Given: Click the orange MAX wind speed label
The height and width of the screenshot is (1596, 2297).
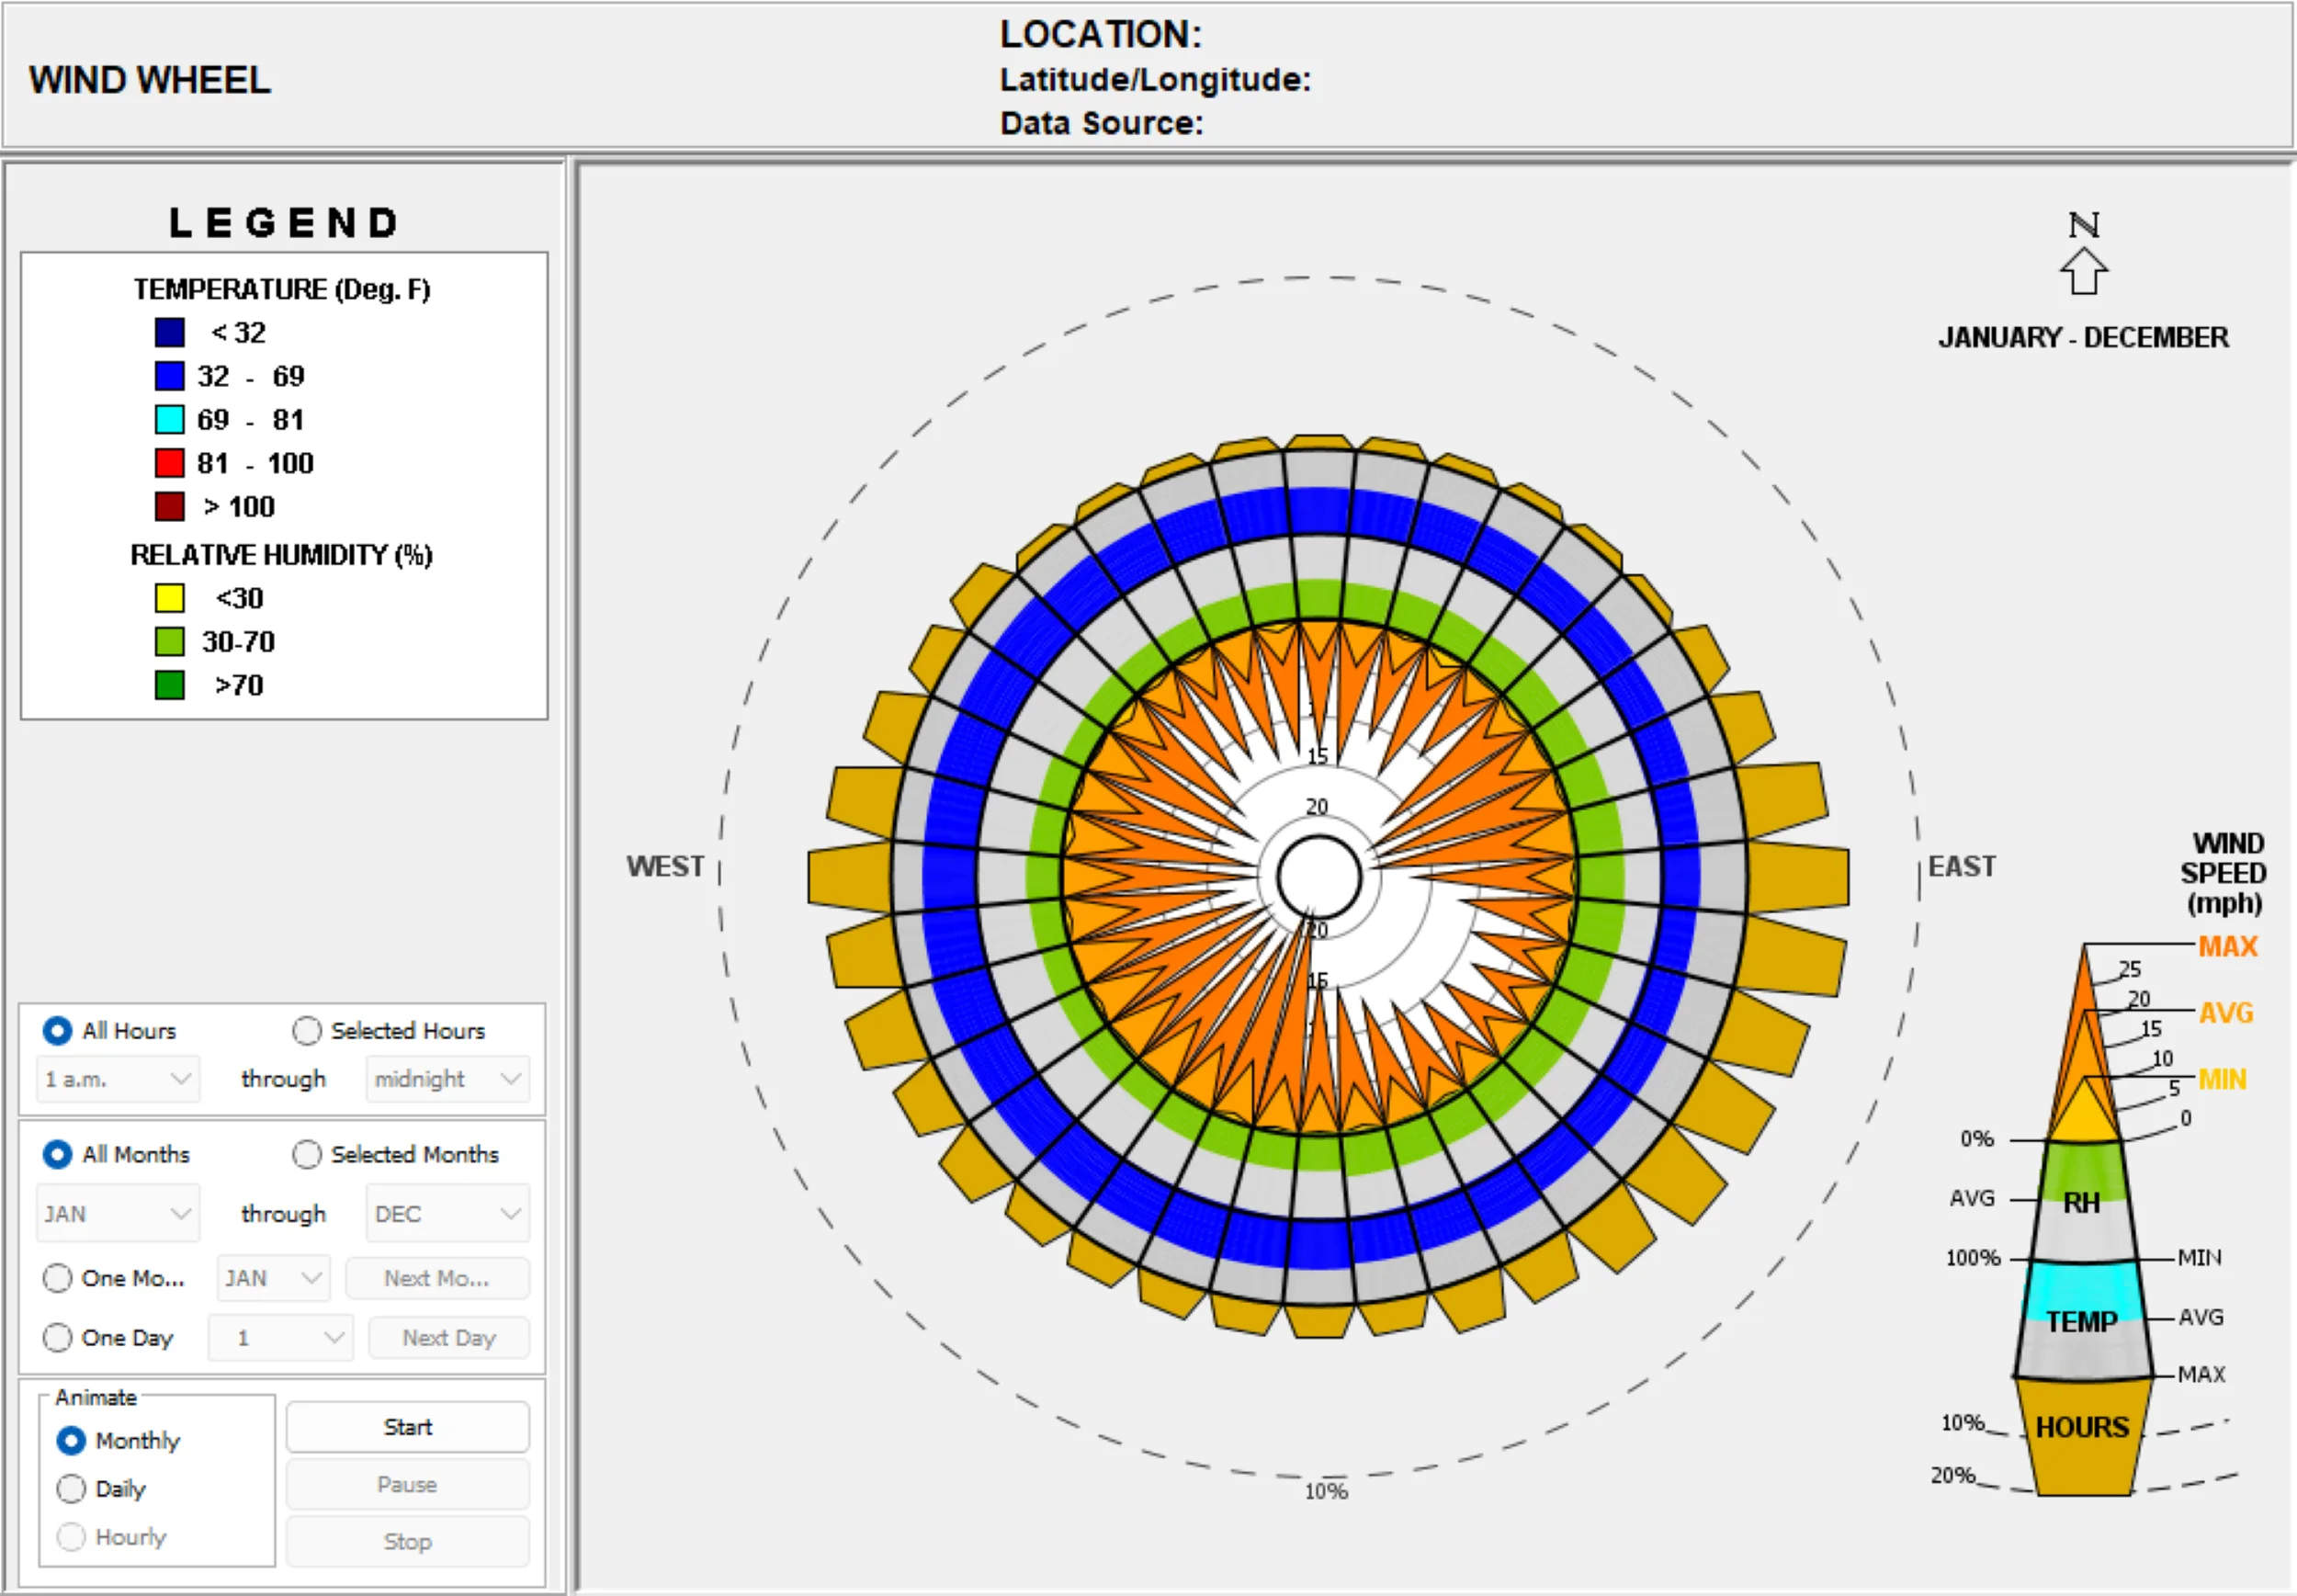Looking at the screenshot, I should click(2228, 946).
